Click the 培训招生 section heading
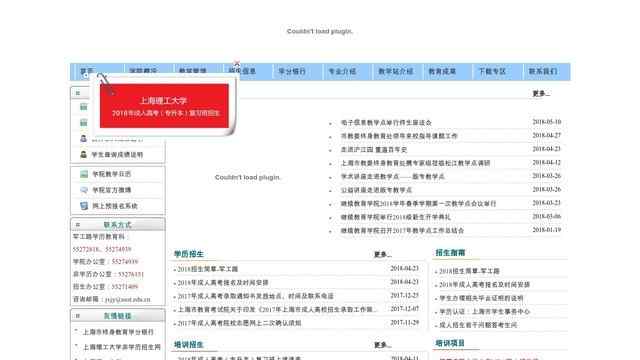 coord(189,344)
